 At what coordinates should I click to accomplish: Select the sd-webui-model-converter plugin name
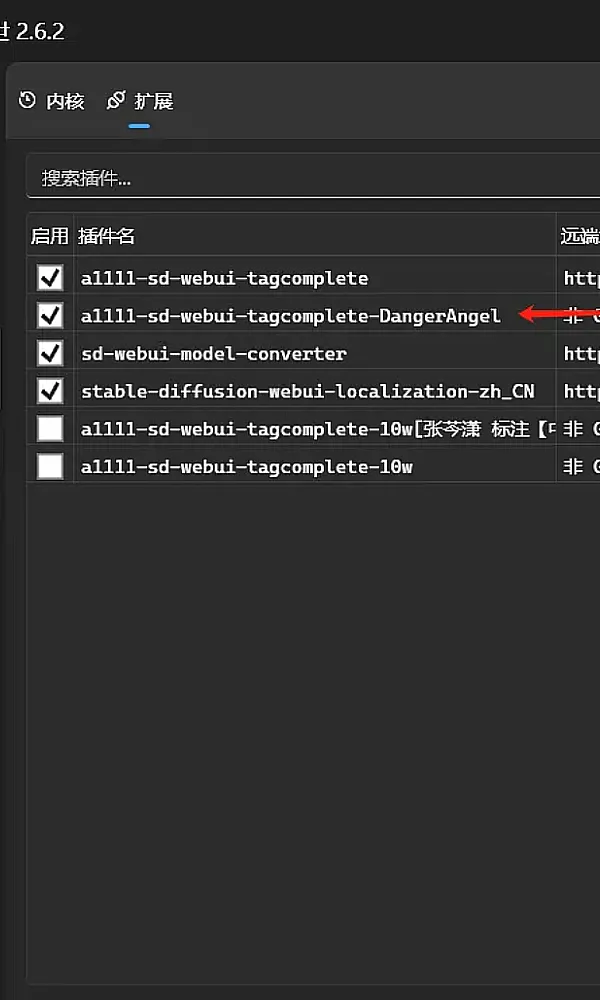point(214,354)
